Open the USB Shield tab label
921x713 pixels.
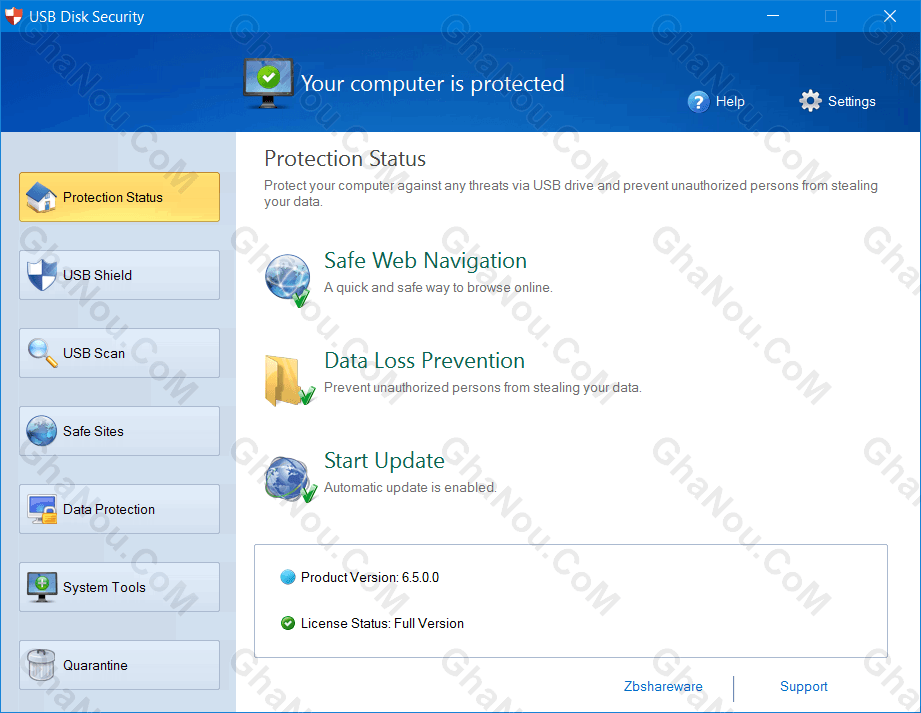[98, 275]
